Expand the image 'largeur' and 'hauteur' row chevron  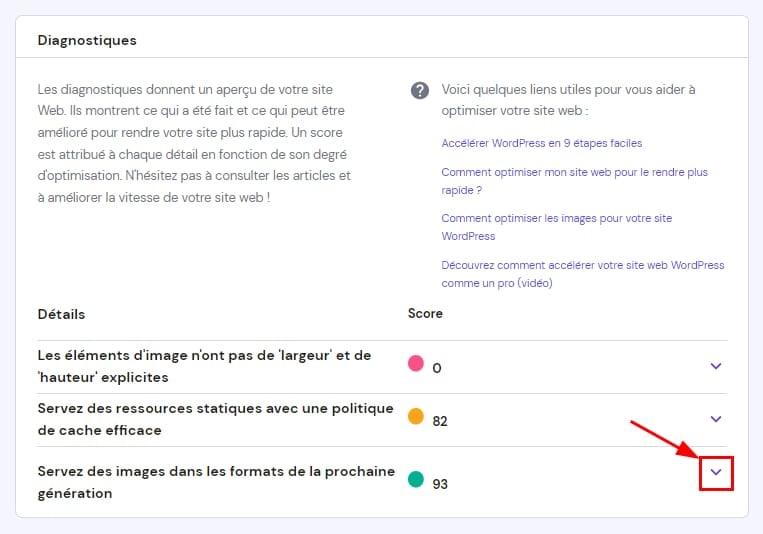click(715, 366)
